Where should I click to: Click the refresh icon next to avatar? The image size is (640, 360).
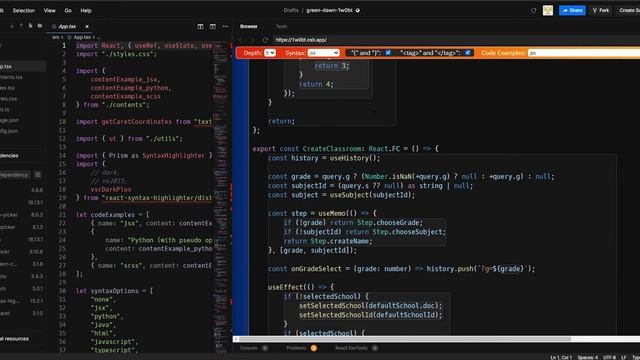point(533,11)
